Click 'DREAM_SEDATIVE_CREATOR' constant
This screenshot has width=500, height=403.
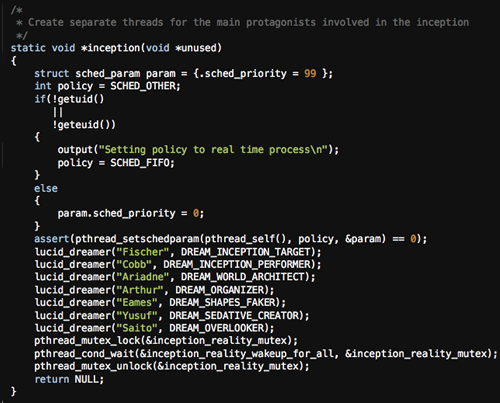pyautogui.click(x=234, y=315)
